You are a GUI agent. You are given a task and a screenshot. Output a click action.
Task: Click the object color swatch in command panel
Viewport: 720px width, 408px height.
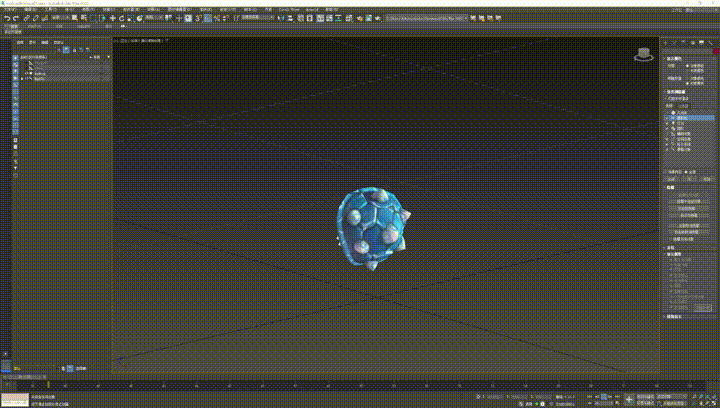(717, 51)
